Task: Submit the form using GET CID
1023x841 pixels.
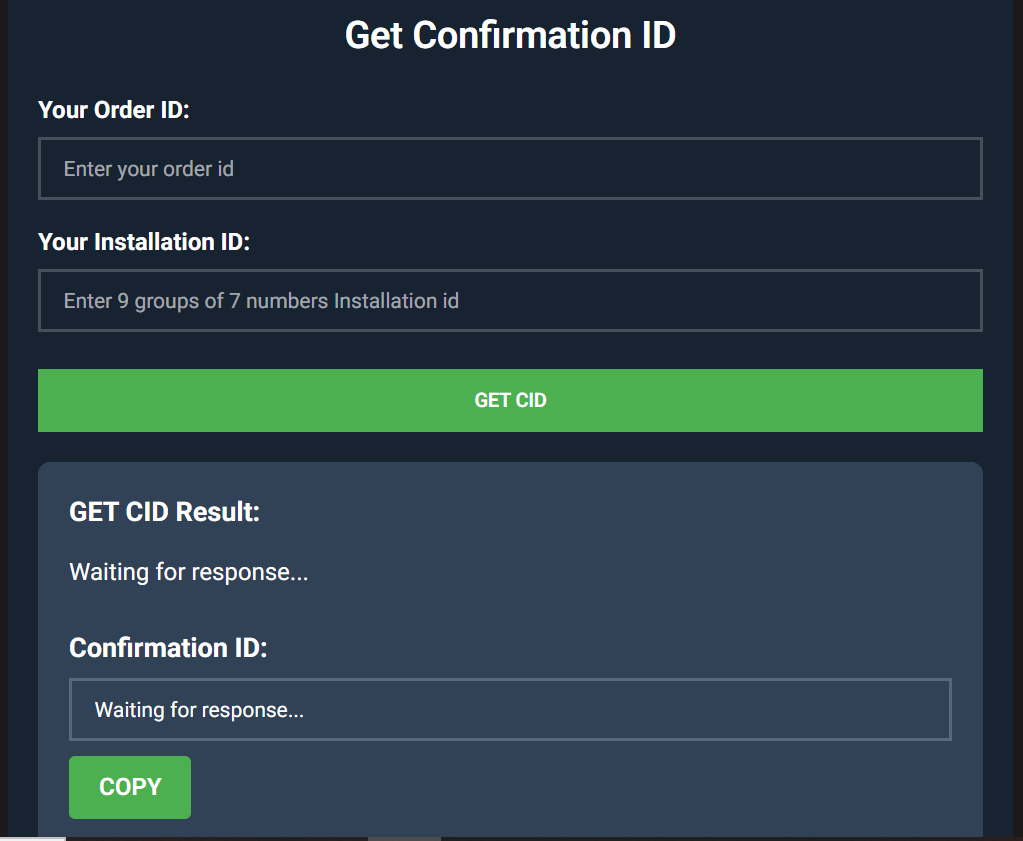Action: tap(510, 401)
